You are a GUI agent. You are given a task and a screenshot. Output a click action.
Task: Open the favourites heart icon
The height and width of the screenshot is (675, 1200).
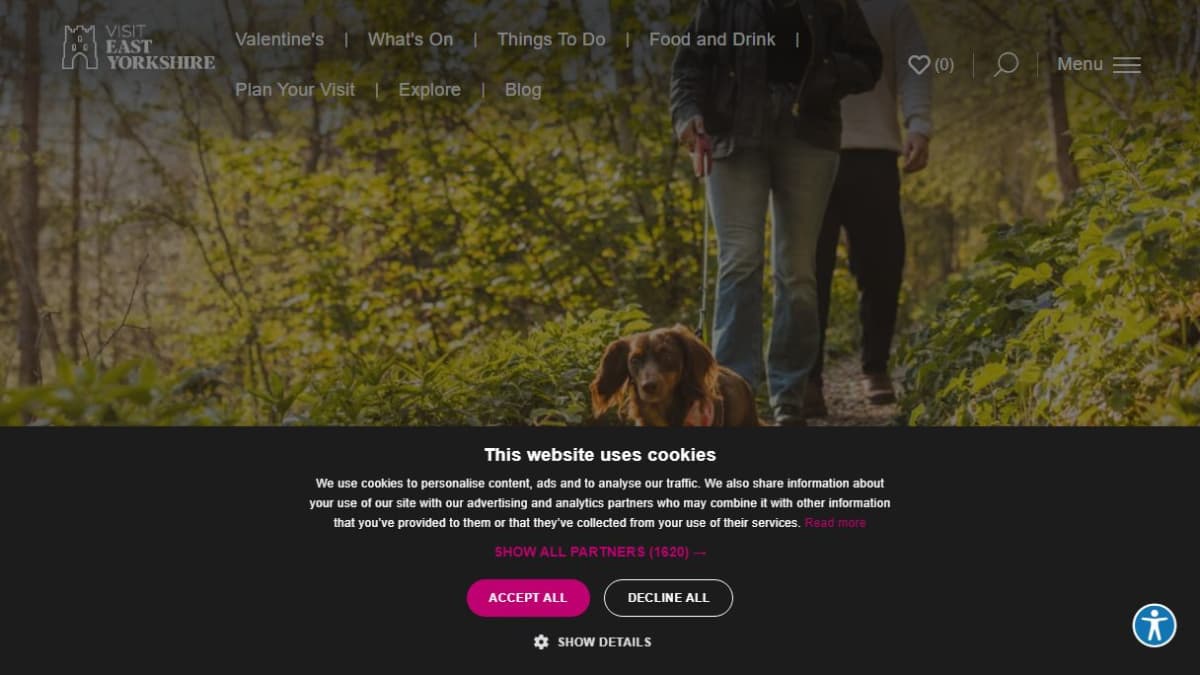(919, 64)
